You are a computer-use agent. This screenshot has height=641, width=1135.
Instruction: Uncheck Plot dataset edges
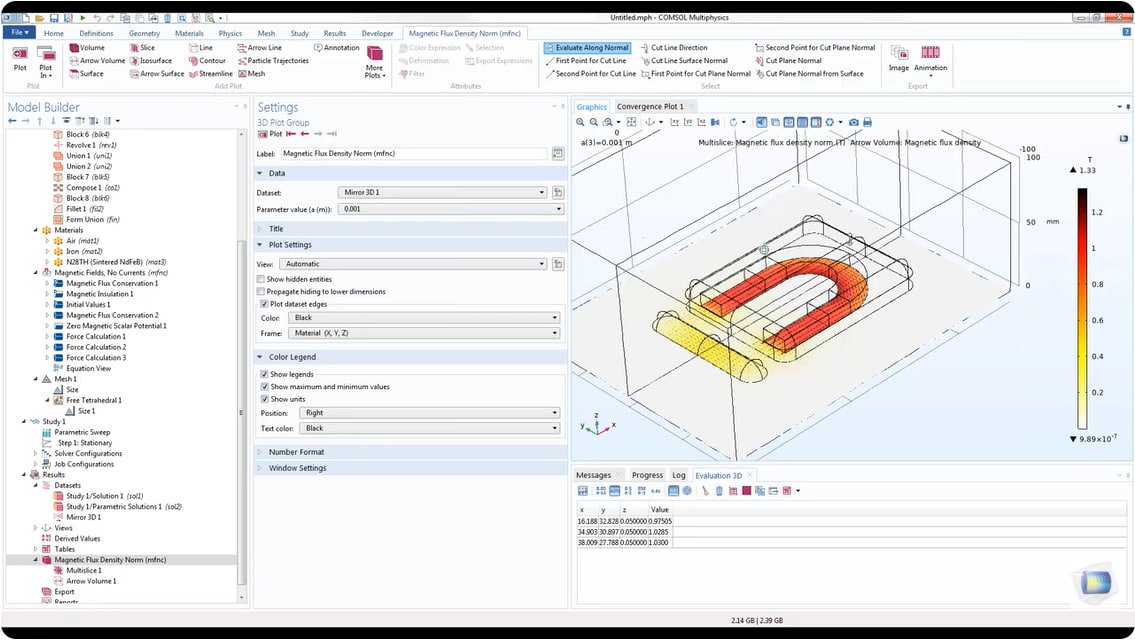[x=264, y=305]
